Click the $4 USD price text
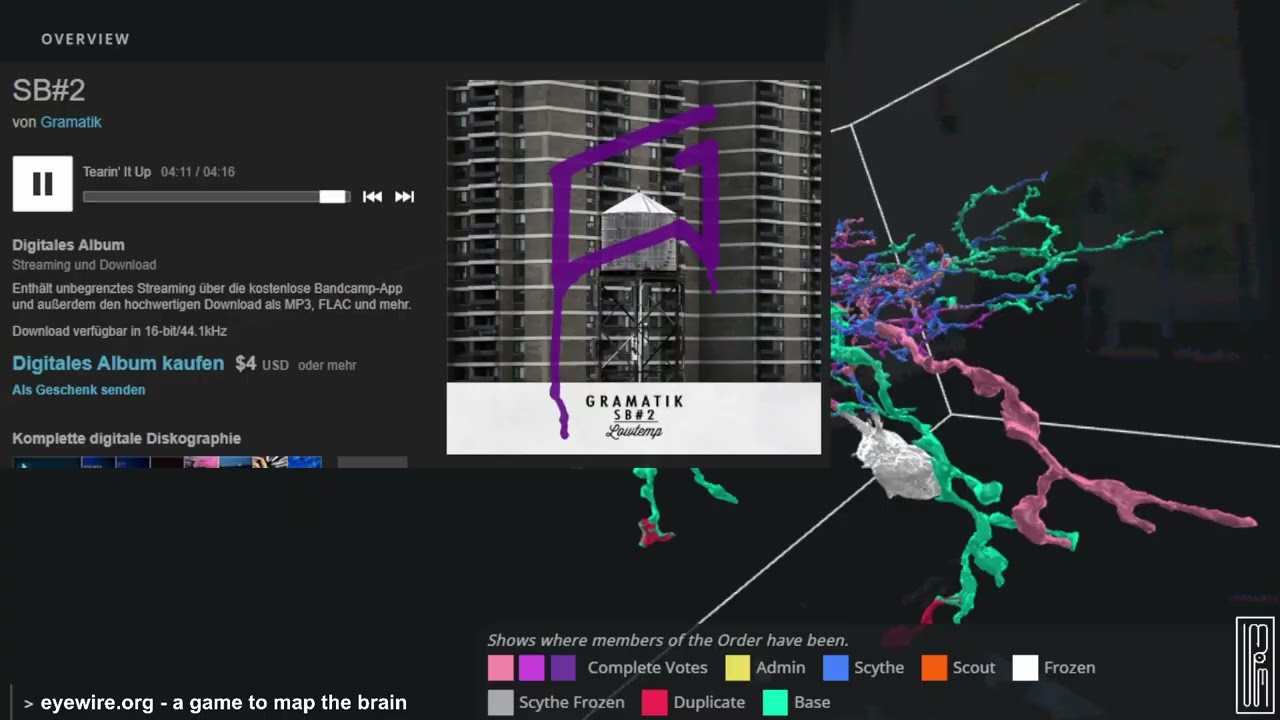This screenshot has width=1280, height=720. click(x=262, y=364)
